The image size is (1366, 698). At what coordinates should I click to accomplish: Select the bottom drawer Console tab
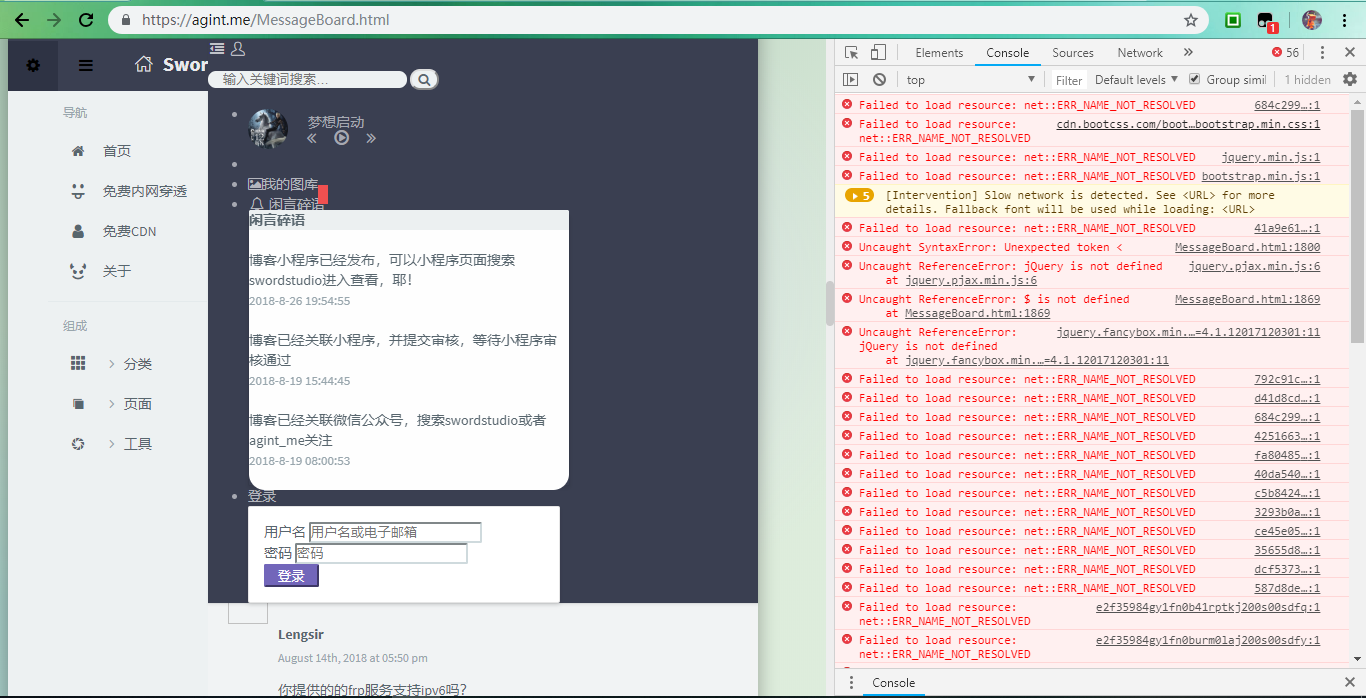point(894,683)
